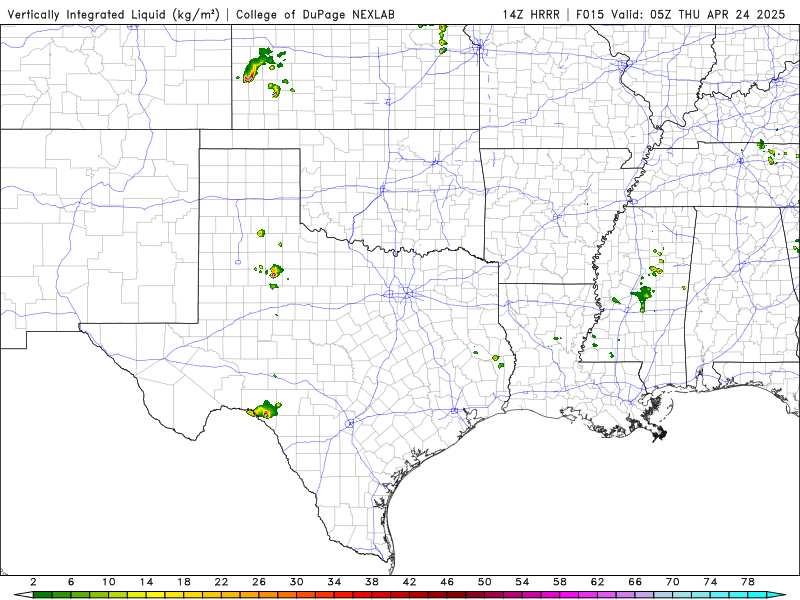This screenshot has width=800, height=600.
Task: Click legend value '74'
Action: point(710,582)
